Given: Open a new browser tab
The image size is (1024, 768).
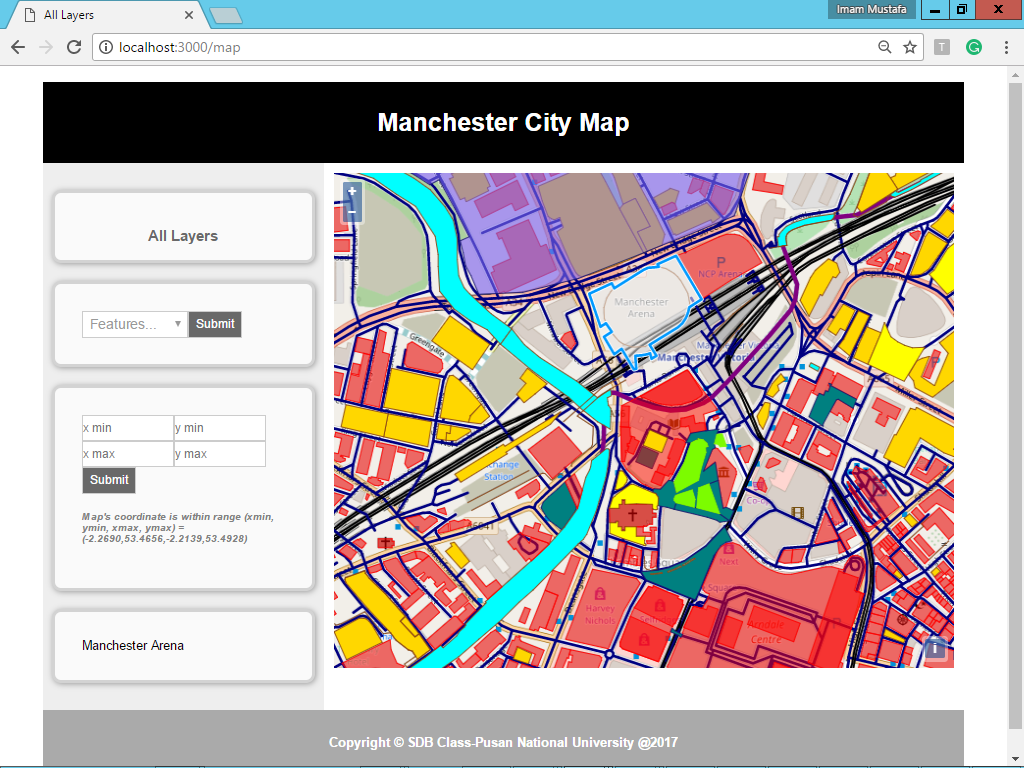Looking at the screenshot, I should [227, 16].
